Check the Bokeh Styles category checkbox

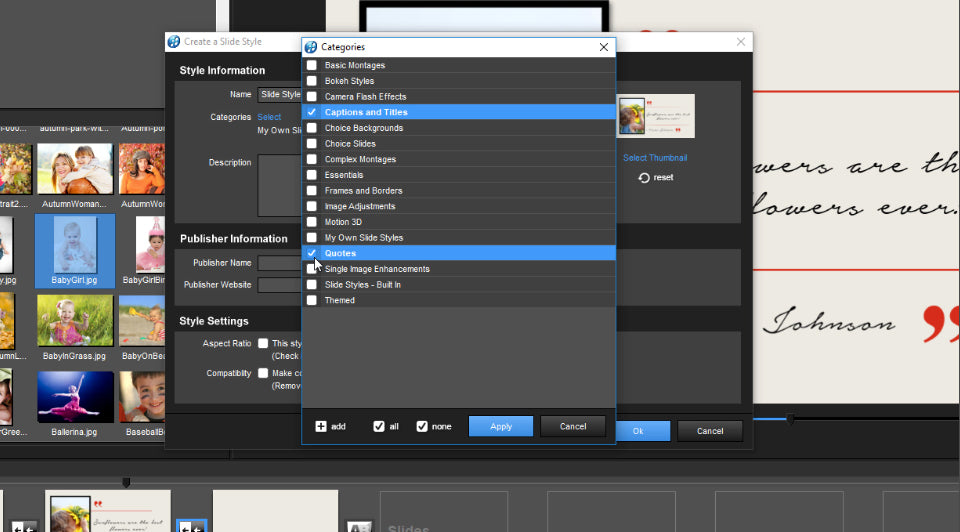(x=312, y=81)
